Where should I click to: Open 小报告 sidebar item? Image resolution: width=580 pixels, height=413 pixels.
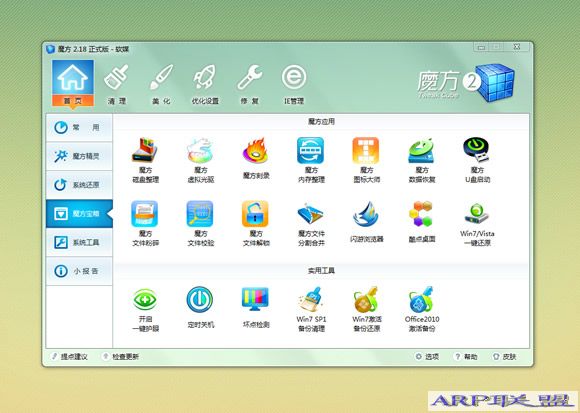79,271
